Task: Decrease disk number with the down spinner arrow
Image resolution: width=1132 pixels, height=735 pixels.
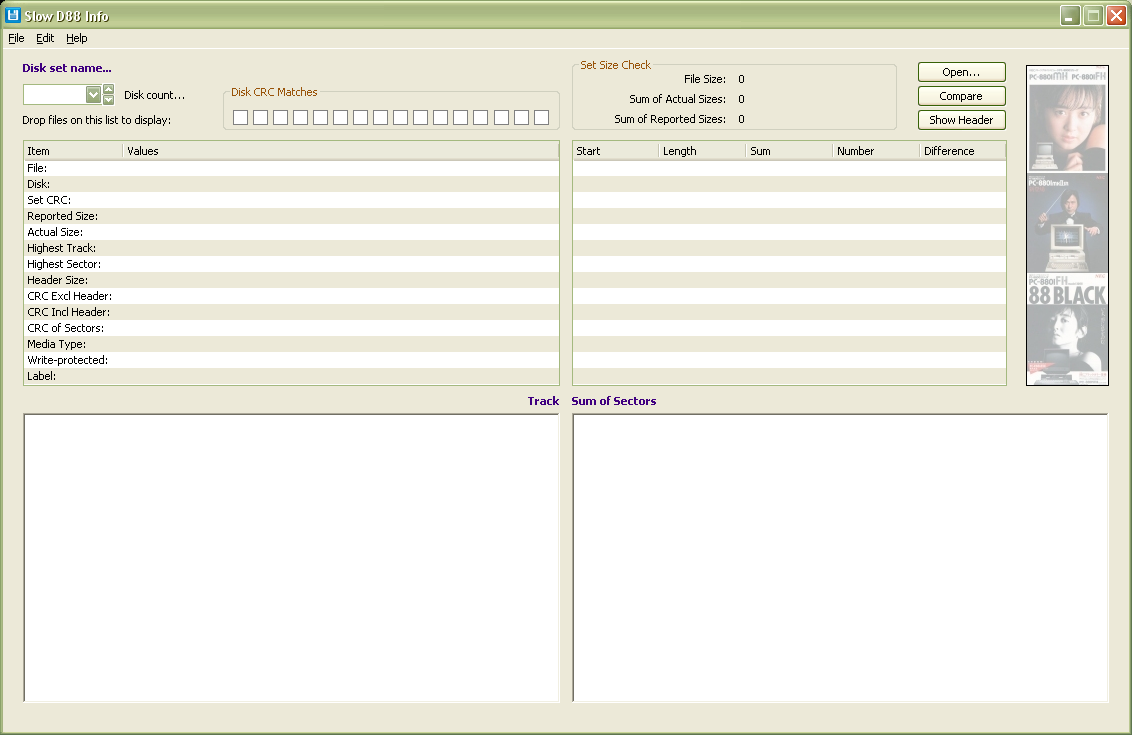Action: [109, 100]
